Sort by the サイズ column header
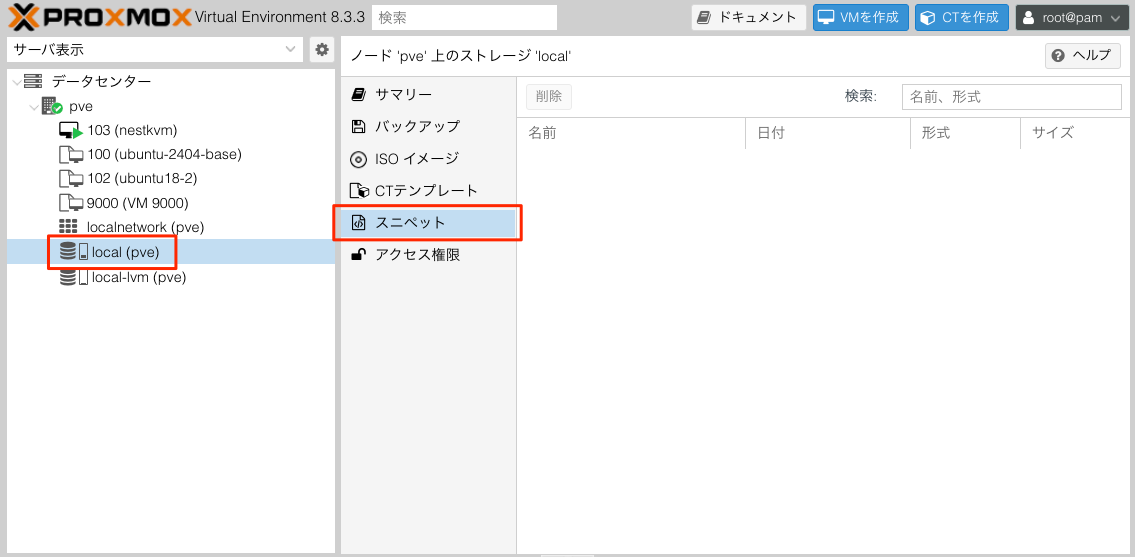Screen dimensions: 1135x557 point(1074,133)
